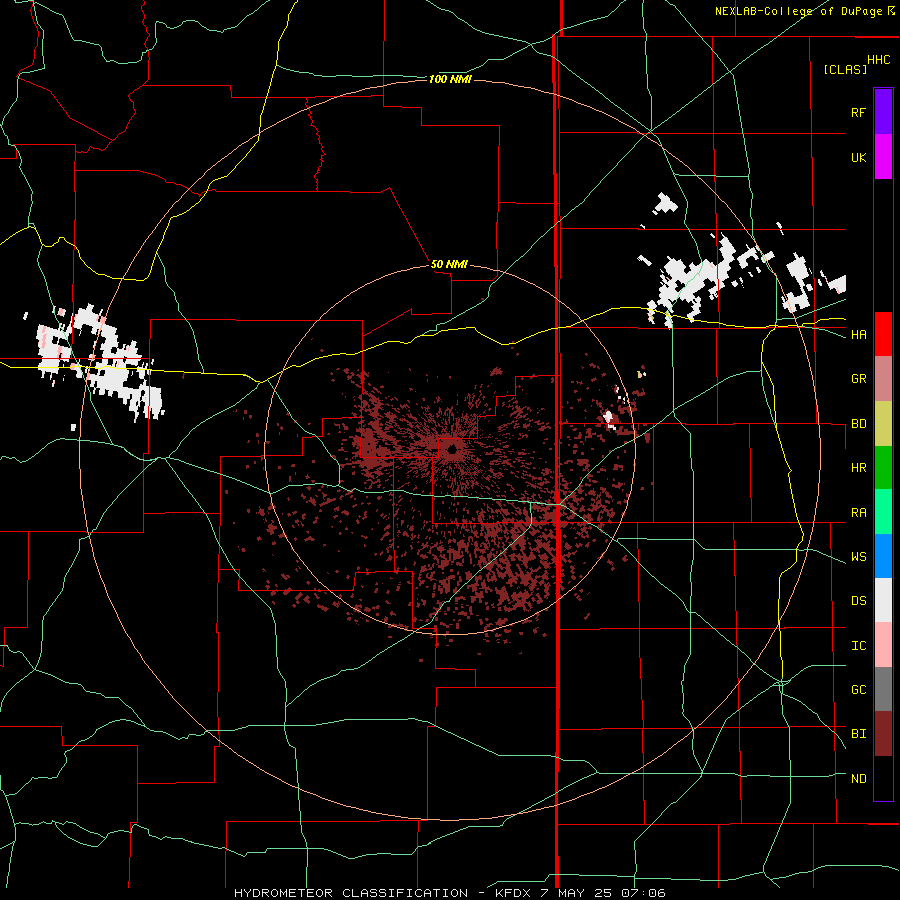Click the 100 NMI range ring label
The width and height of the screenshot is (900, 900).
pyautogui.click(x=450, y=79)
